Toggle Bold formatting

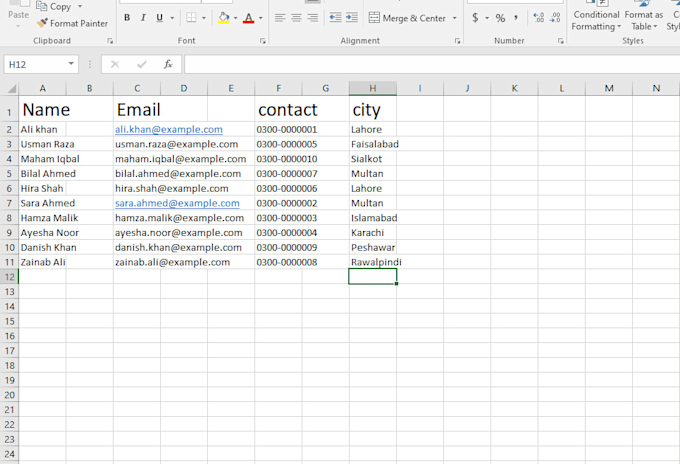coord(127,18)
